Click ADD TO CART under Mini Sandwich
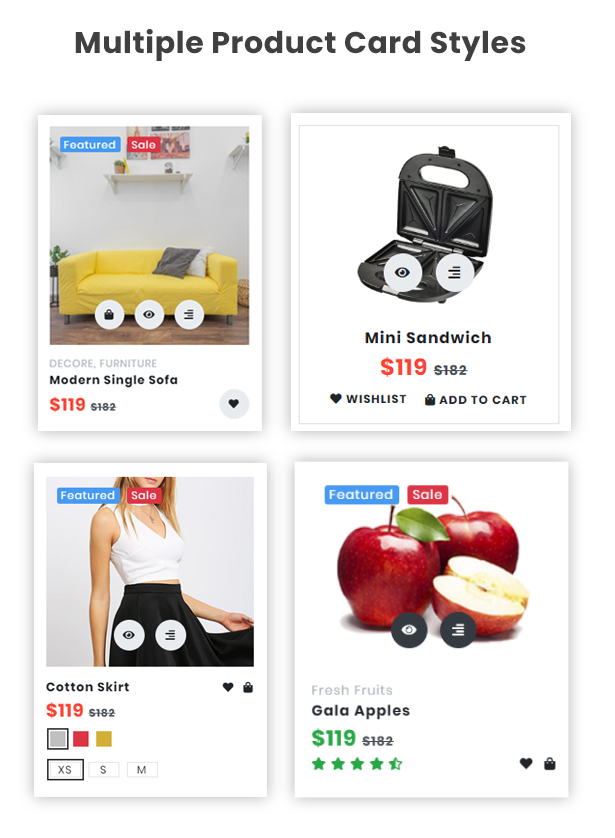Image resolution: width=615 pixels, height=838 pixels. (476, 400)
